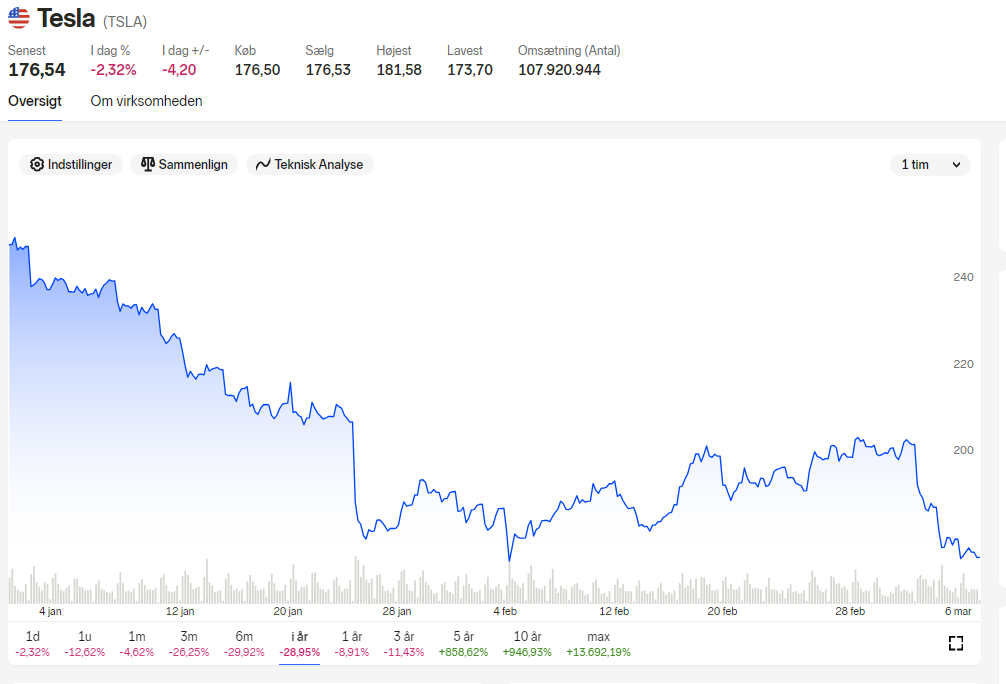
Task: Select the 10 år time range
Action: (527, 644)
